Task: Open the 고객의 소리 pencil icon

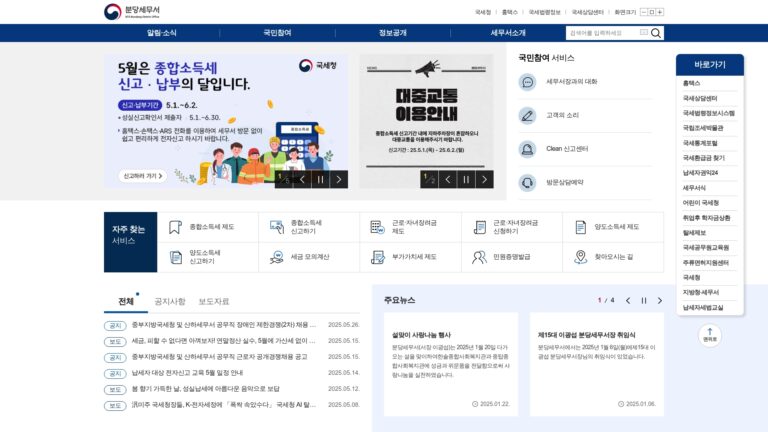Action: [x=528, y=116]
